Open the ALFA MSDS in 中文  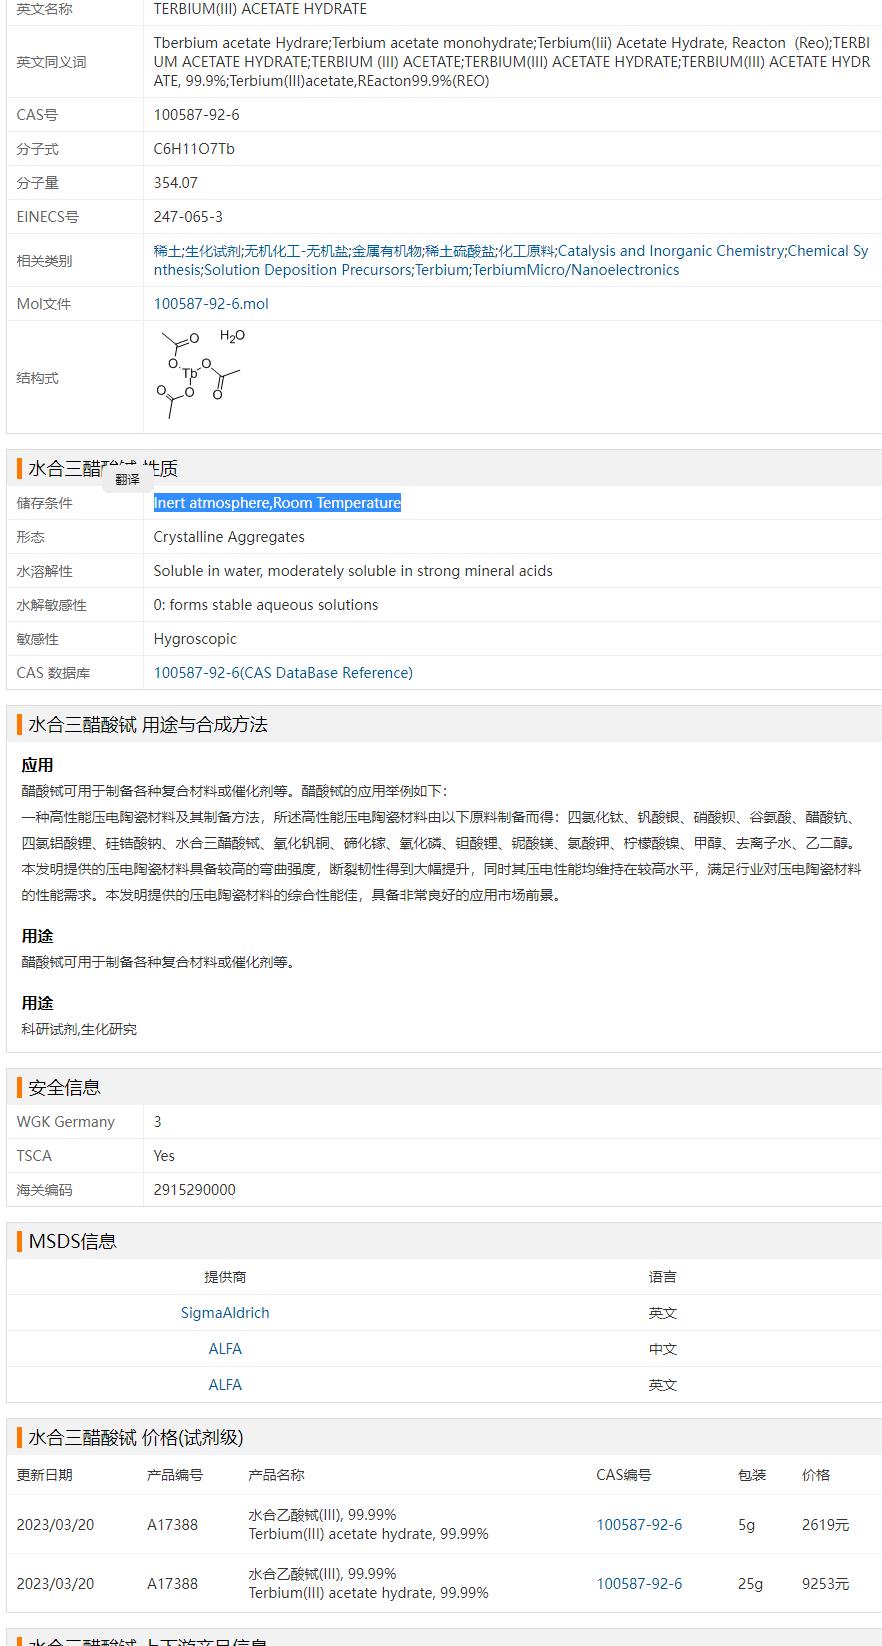tap(225, 1349)
